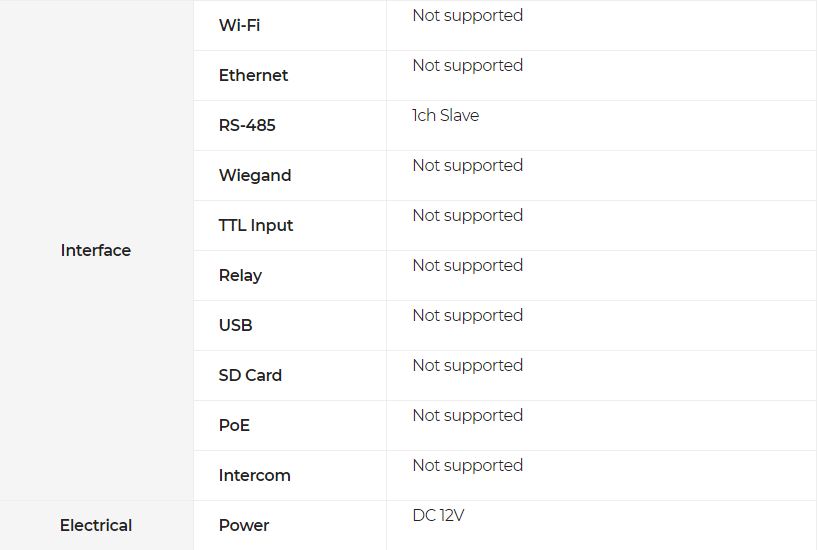Select the PoE row label
This screenshot has height=550, width=819.
[234, 426]
